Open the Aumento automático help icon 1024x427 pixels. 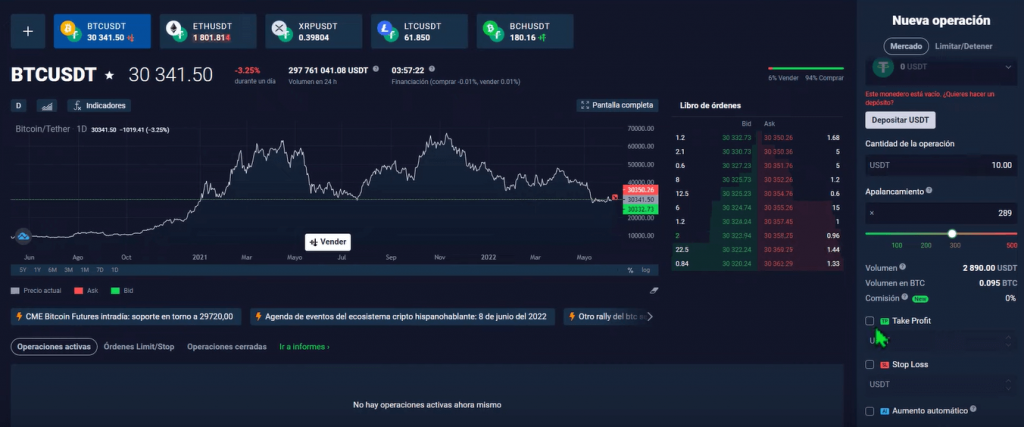973,409
